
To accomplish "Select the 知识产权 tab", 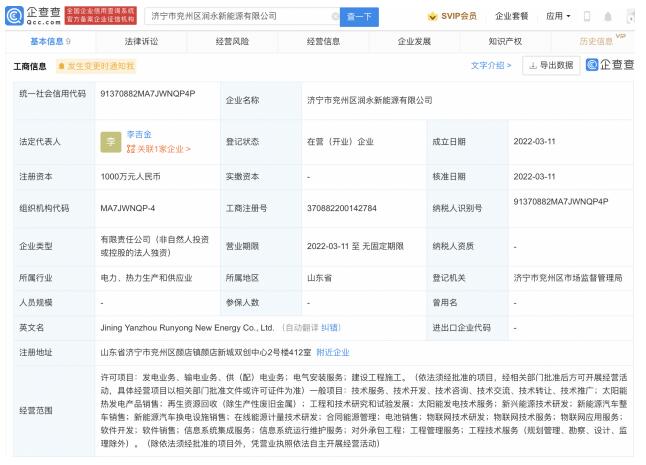I will [x=503, y=42].
